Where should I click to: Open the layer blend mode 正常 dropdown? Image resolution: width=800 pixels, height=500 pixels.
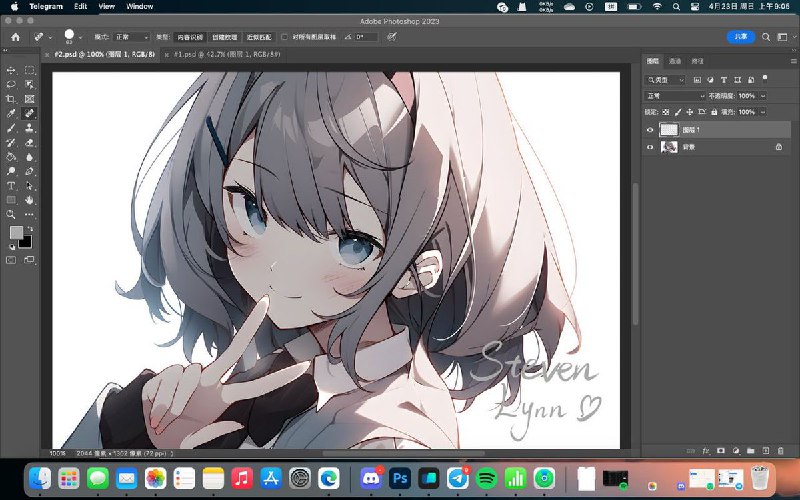[x=672, y=96]
